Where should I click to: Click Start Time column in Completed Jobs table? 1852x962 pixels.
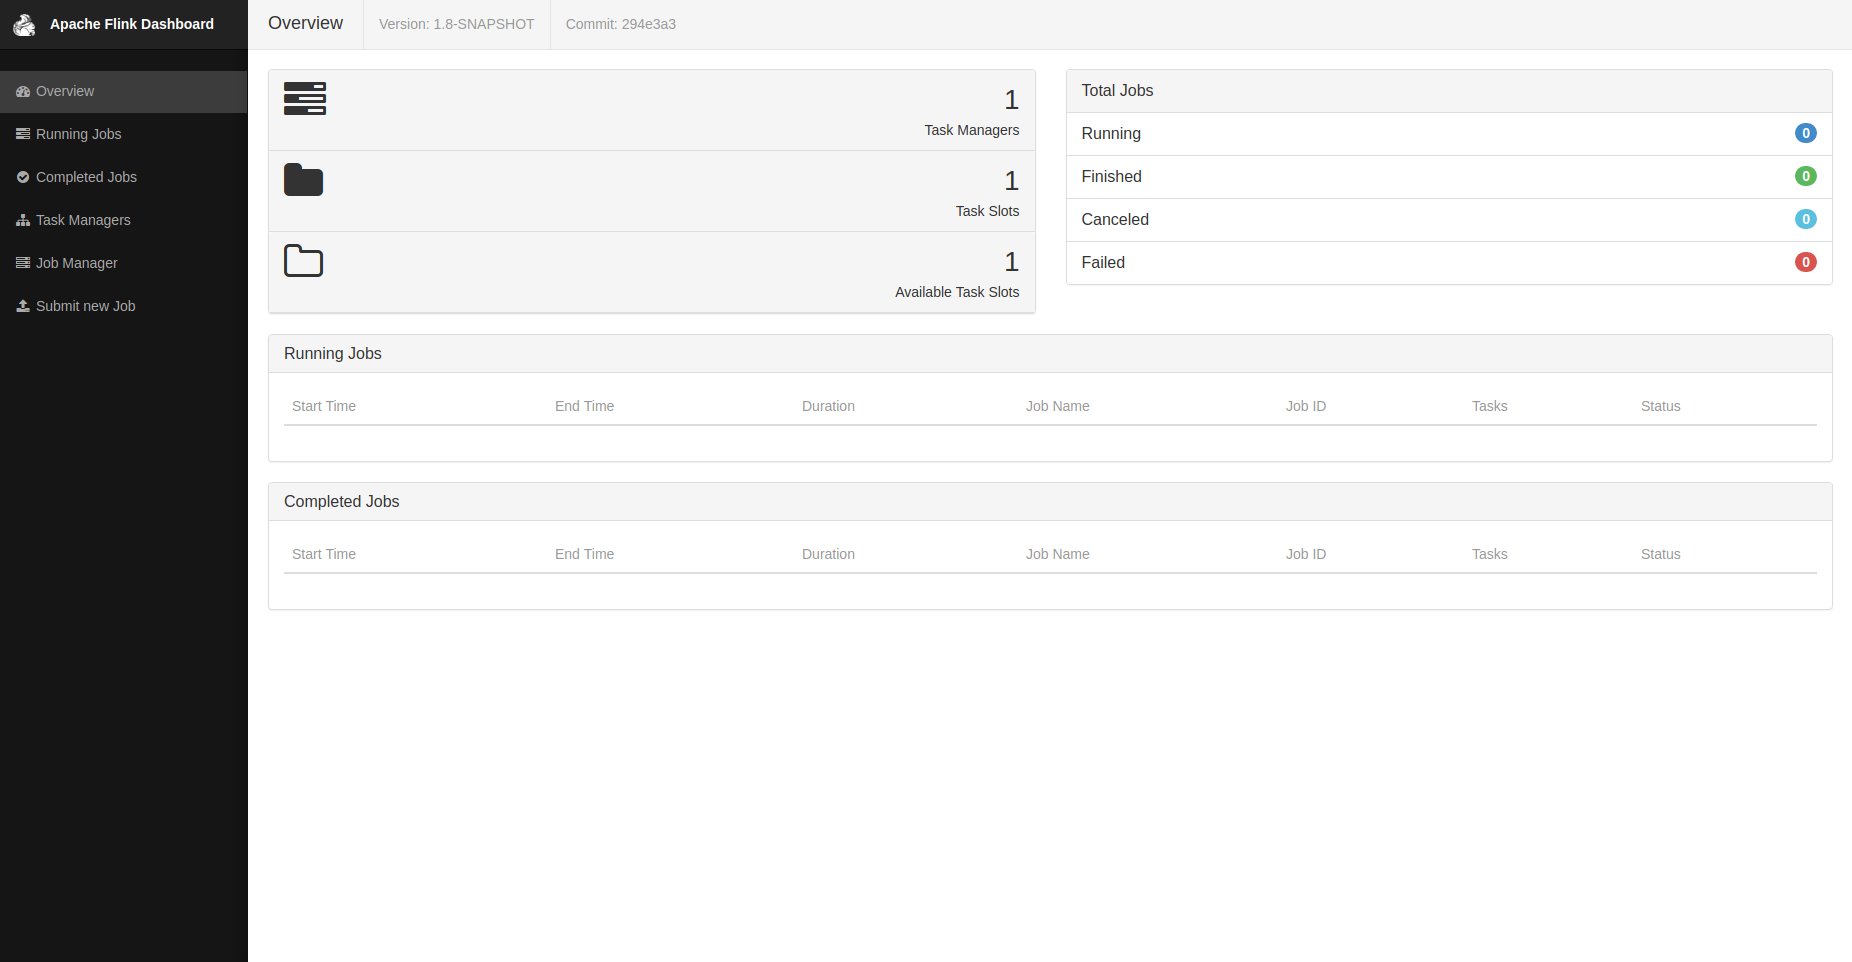(x=324, y=554)
